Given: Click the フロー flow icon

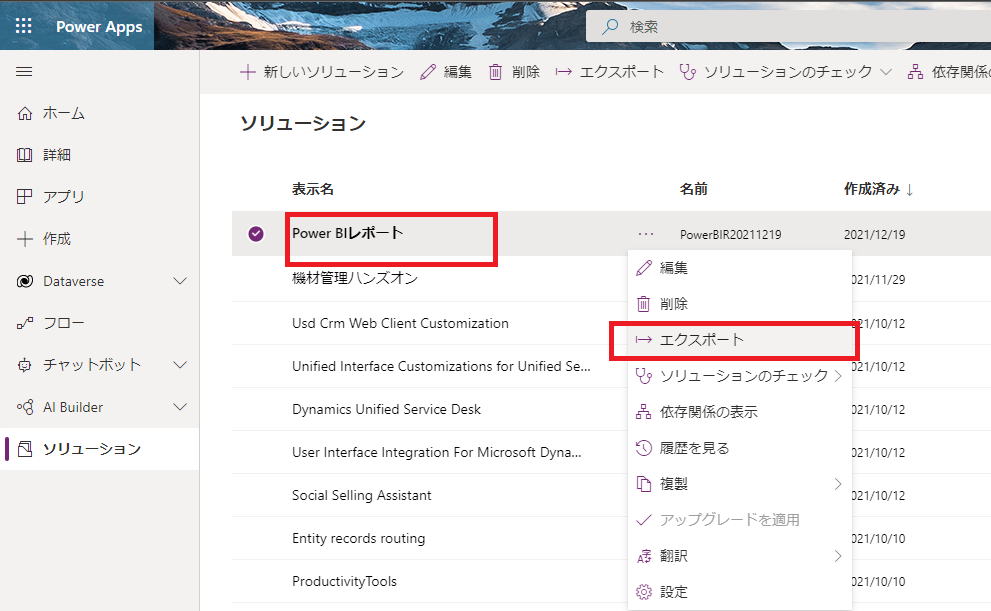Looking at the screenshot, I should pyautogui.click(x=25, y=324).
